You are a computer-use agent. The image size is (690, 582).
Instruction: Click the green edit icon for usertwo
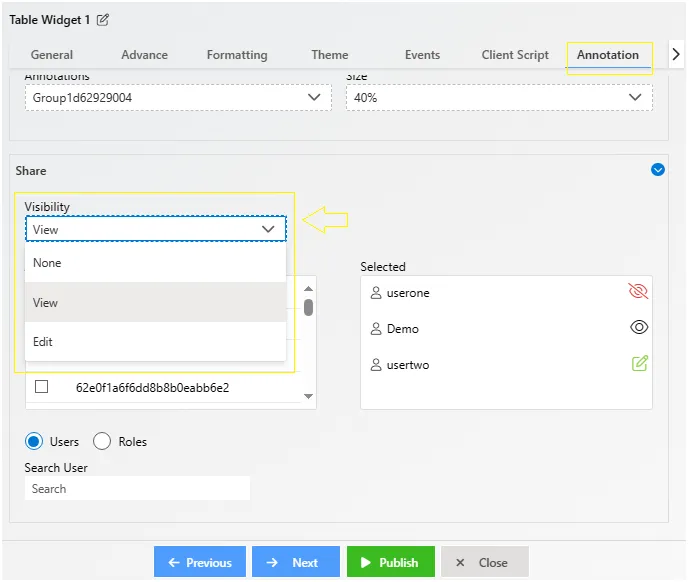click(639, 363)
